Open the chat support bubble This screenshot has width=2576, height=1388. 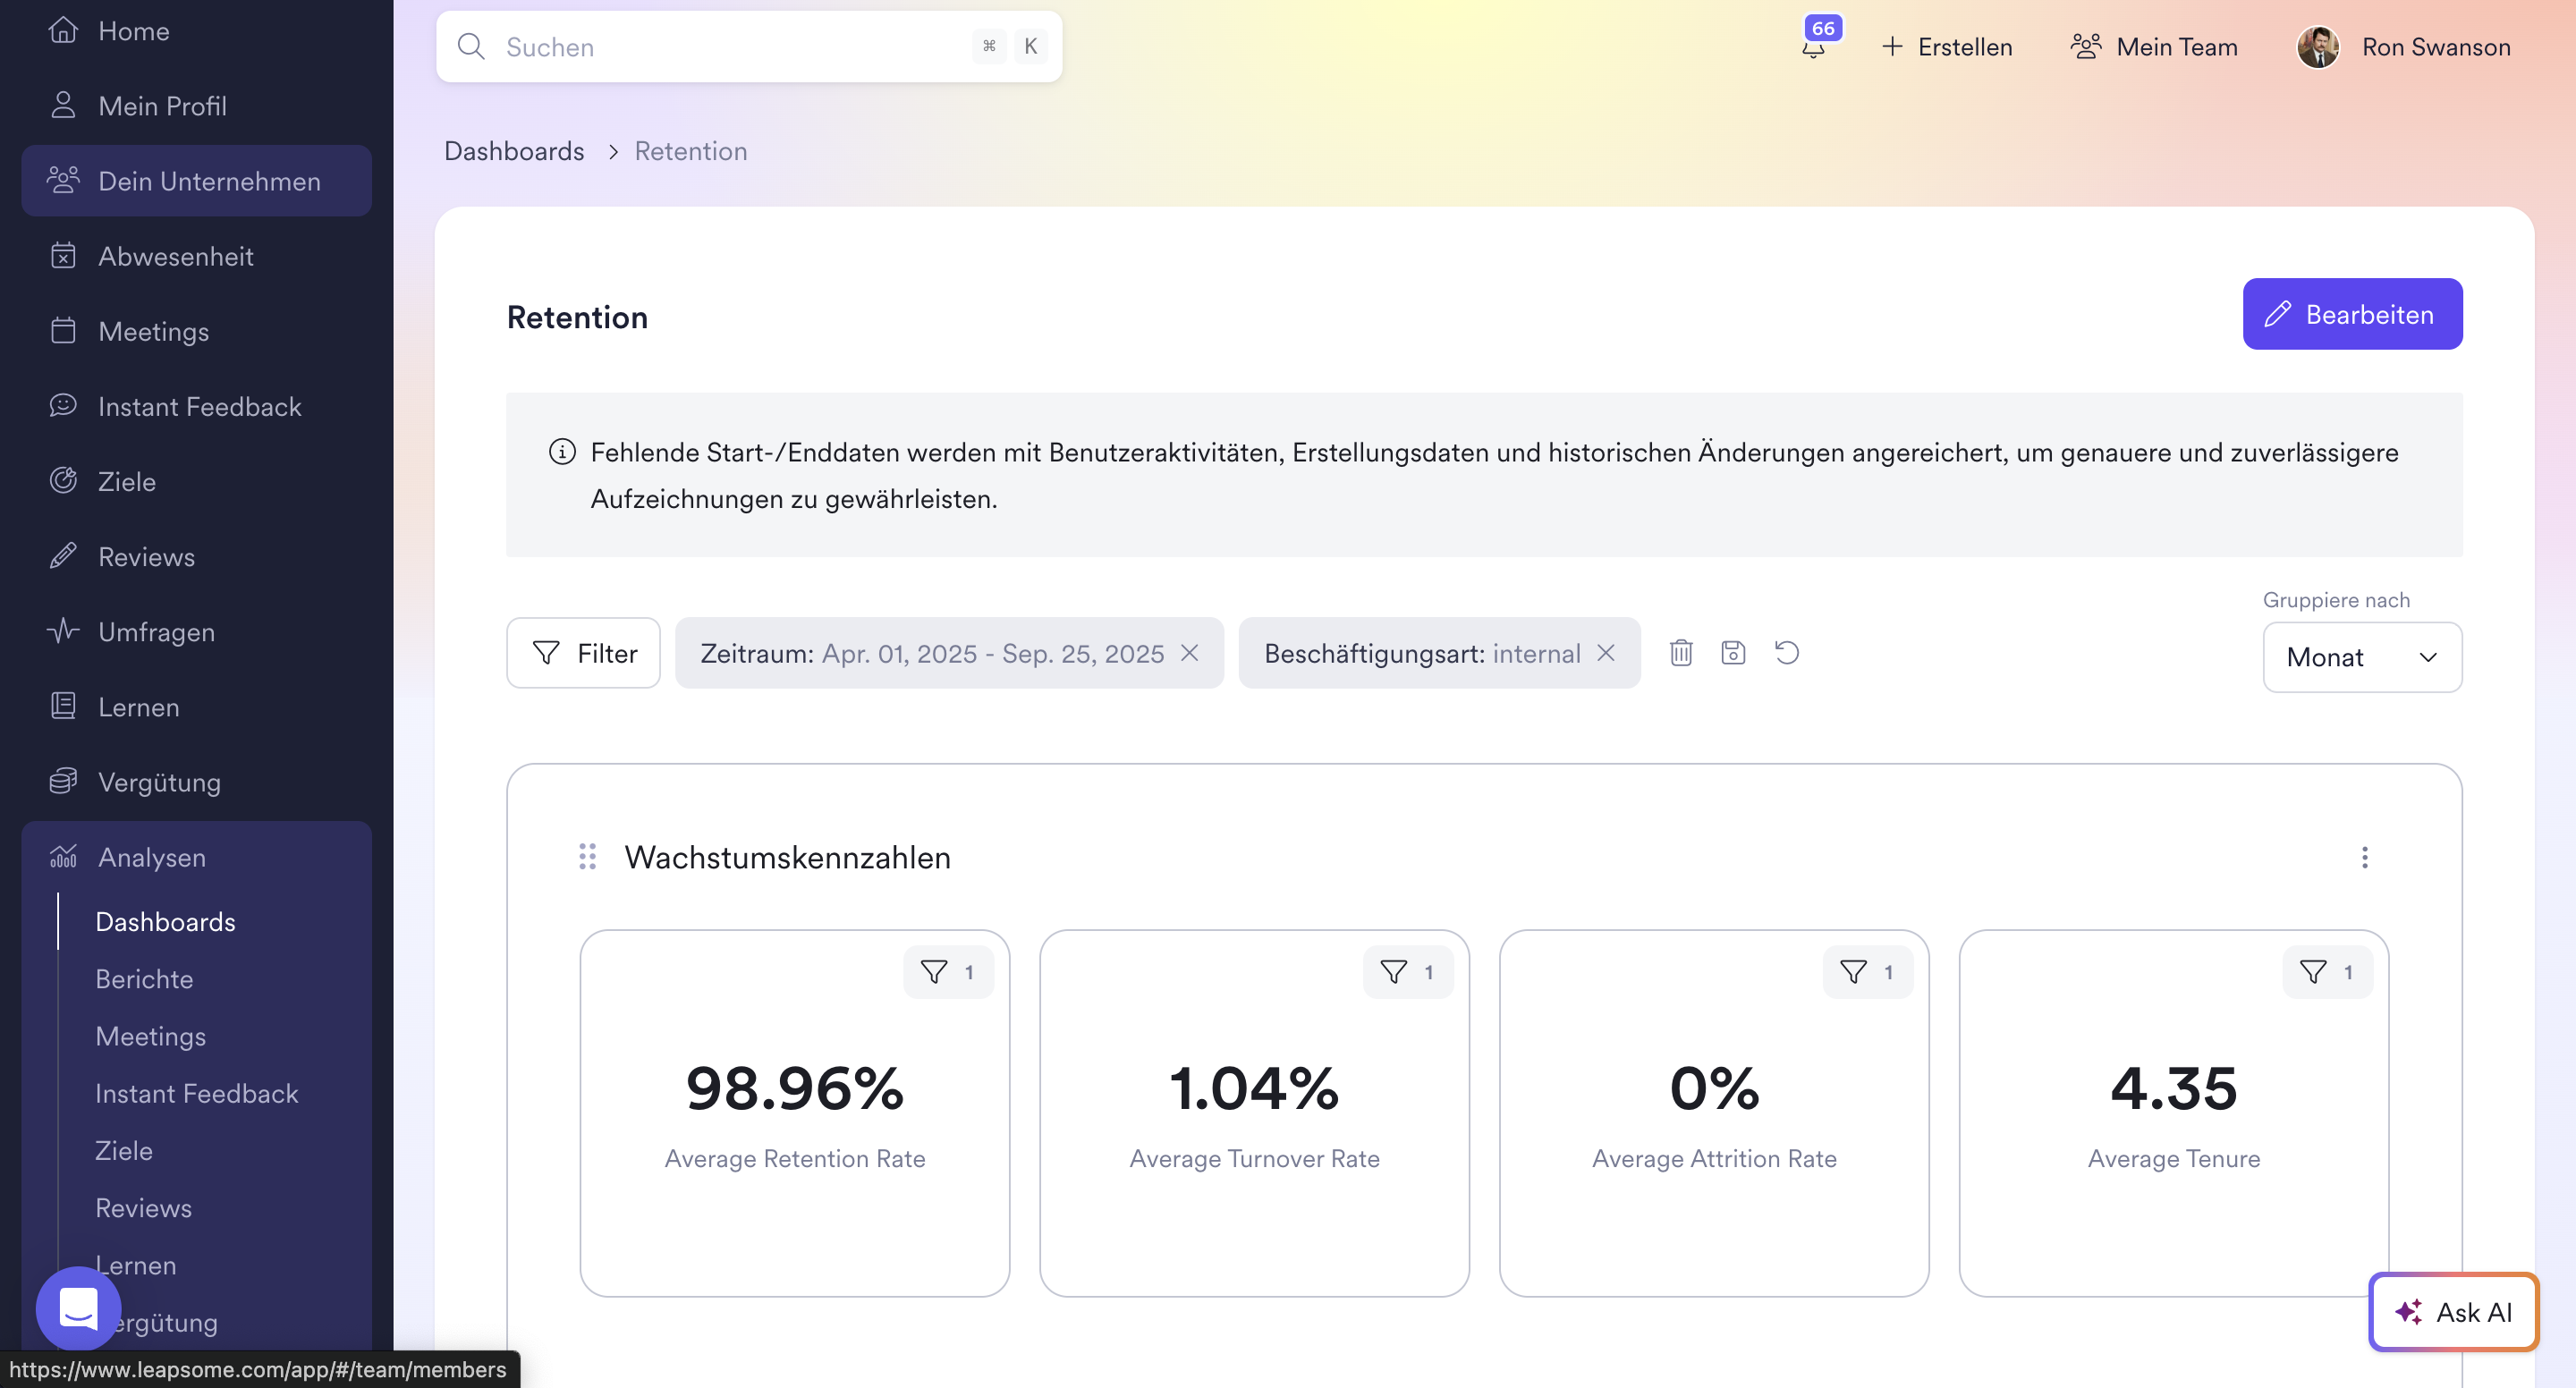78,1307
